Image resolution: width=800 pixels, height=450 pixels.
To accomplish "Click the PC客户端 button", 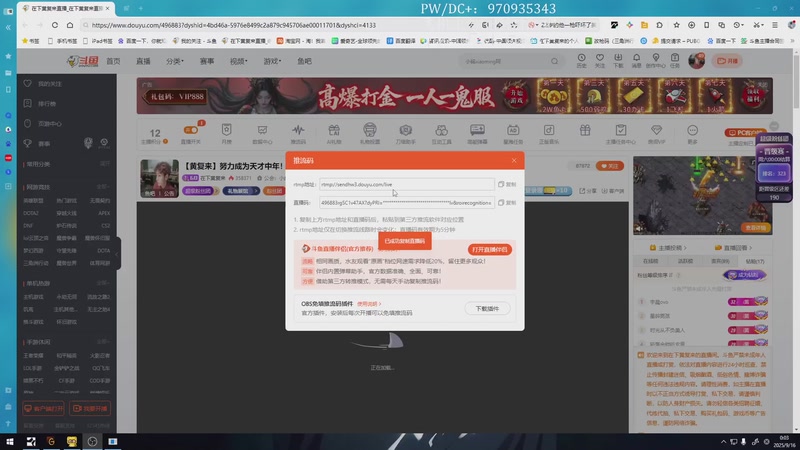I will (745, 133).
